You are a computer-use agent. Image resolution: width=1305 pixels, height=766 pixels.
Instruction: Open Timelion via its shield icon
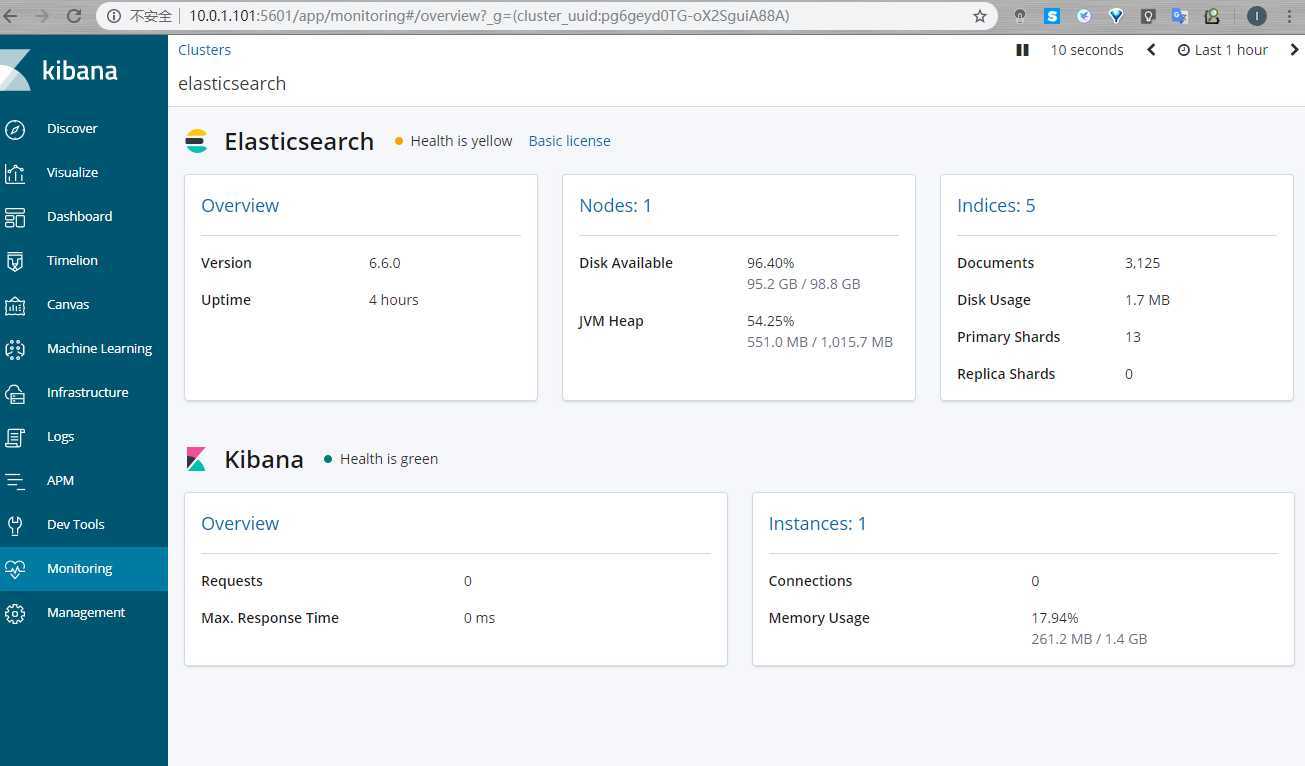15,261
